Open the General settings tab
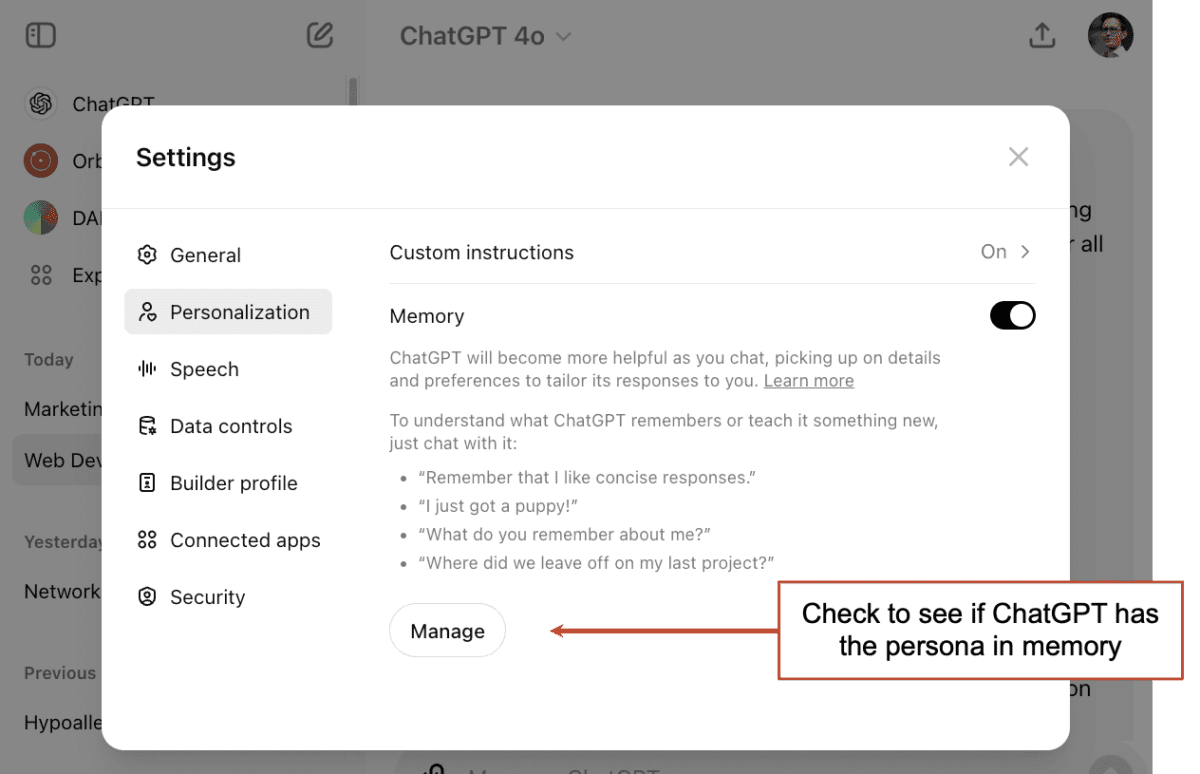This screenshot has height=774, width=1200. [x=205, y=255]
